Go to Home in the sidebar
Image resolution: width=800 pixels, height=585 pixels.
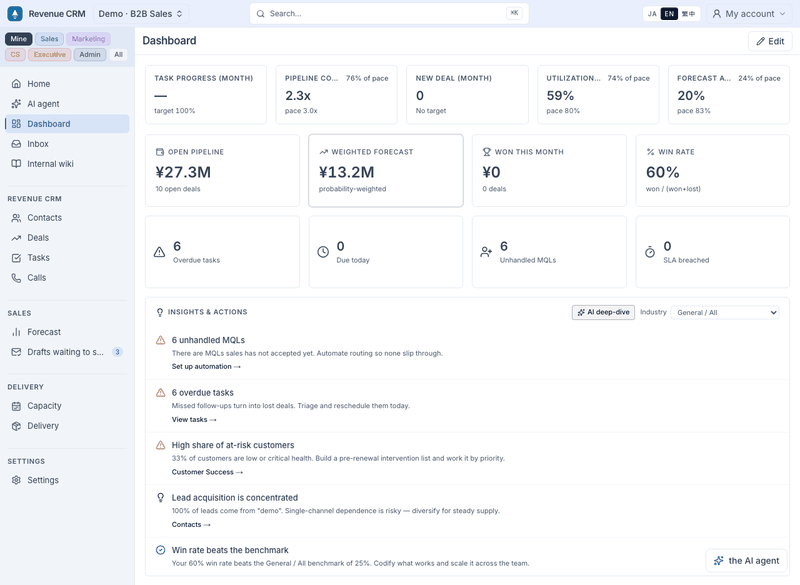click(67, 84)
